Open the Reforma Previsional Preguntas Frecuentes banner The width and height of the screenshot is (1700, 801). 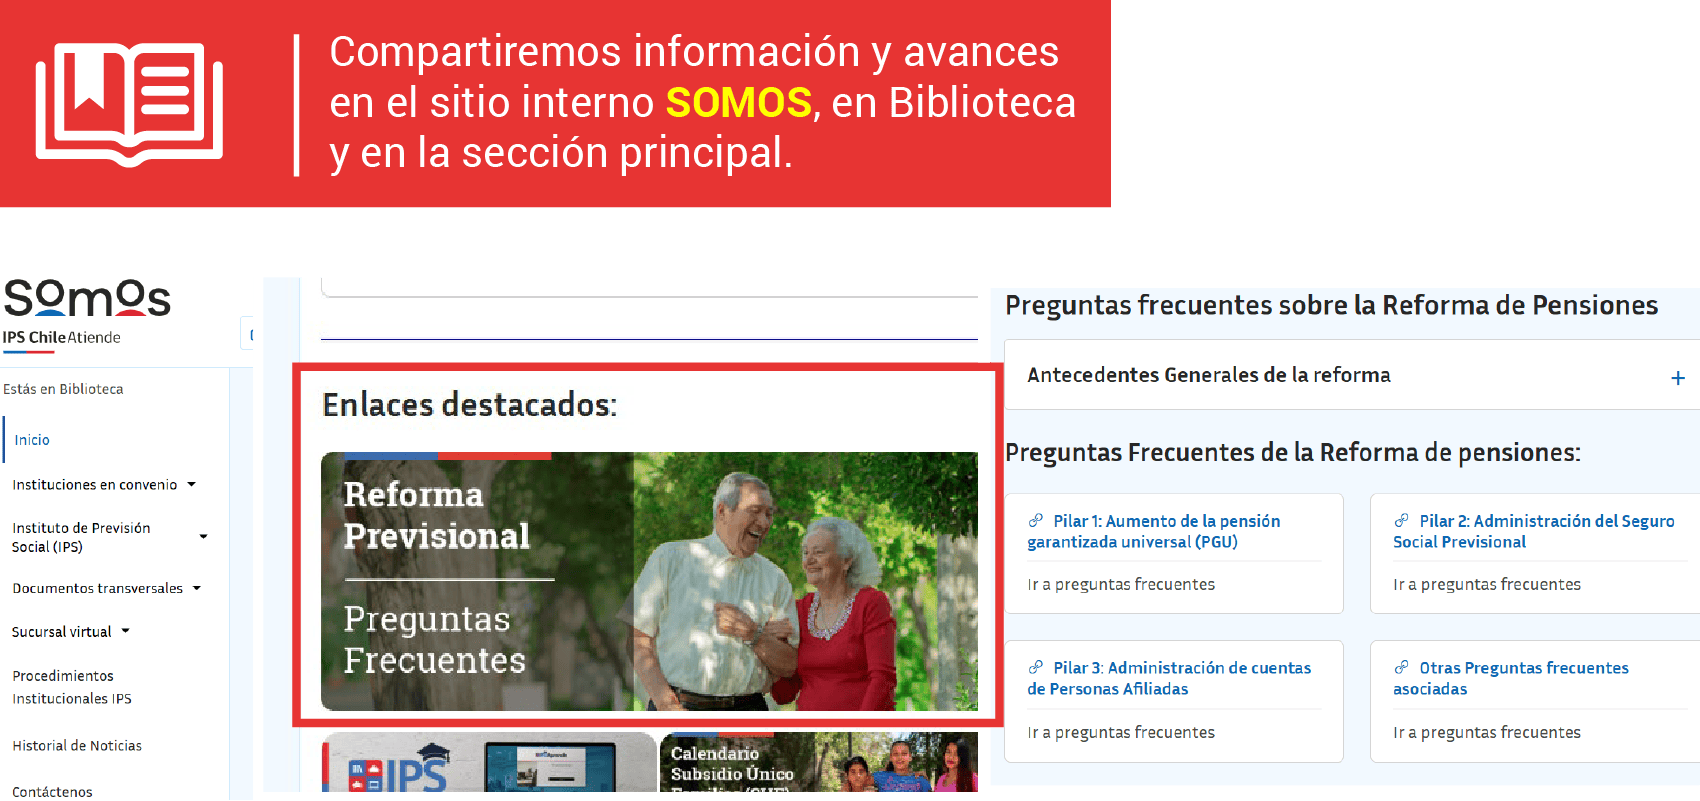(648, 581)
